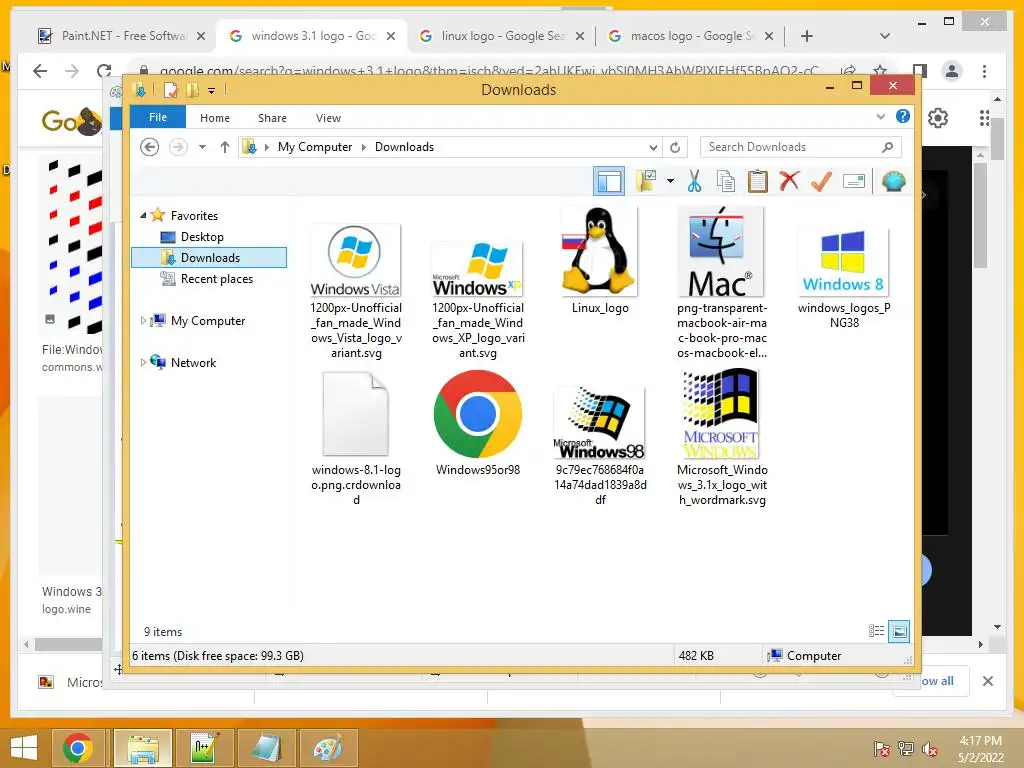Open the Share ribbon tab

coord(272,118)
